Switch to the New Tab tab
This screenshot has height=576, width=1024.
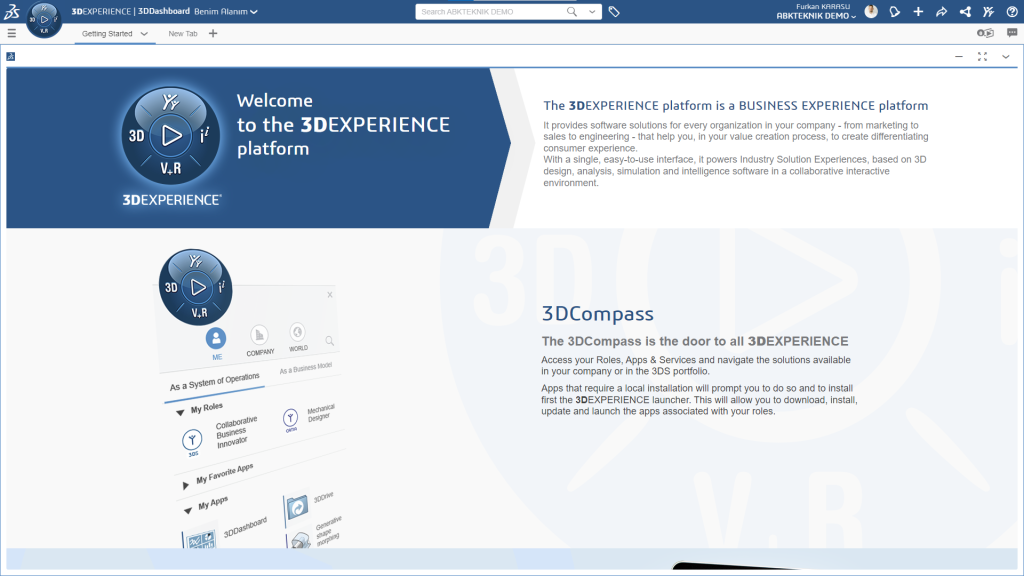coord(183,34)
